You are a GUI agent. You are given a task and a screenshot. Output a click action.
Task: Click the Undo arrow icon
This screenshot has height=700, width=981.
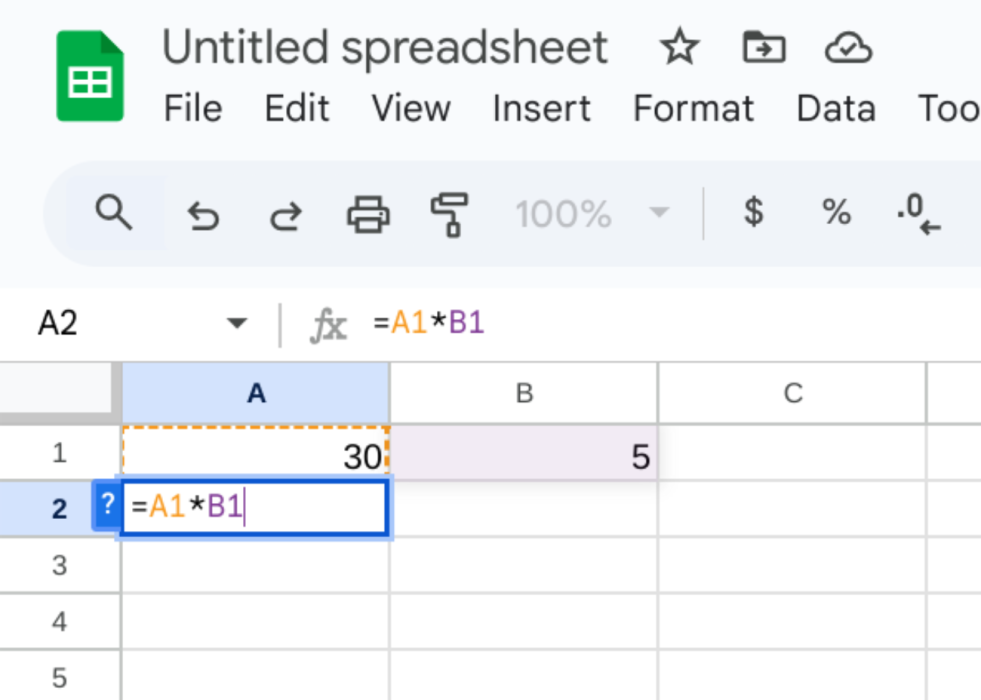(203, 214)
